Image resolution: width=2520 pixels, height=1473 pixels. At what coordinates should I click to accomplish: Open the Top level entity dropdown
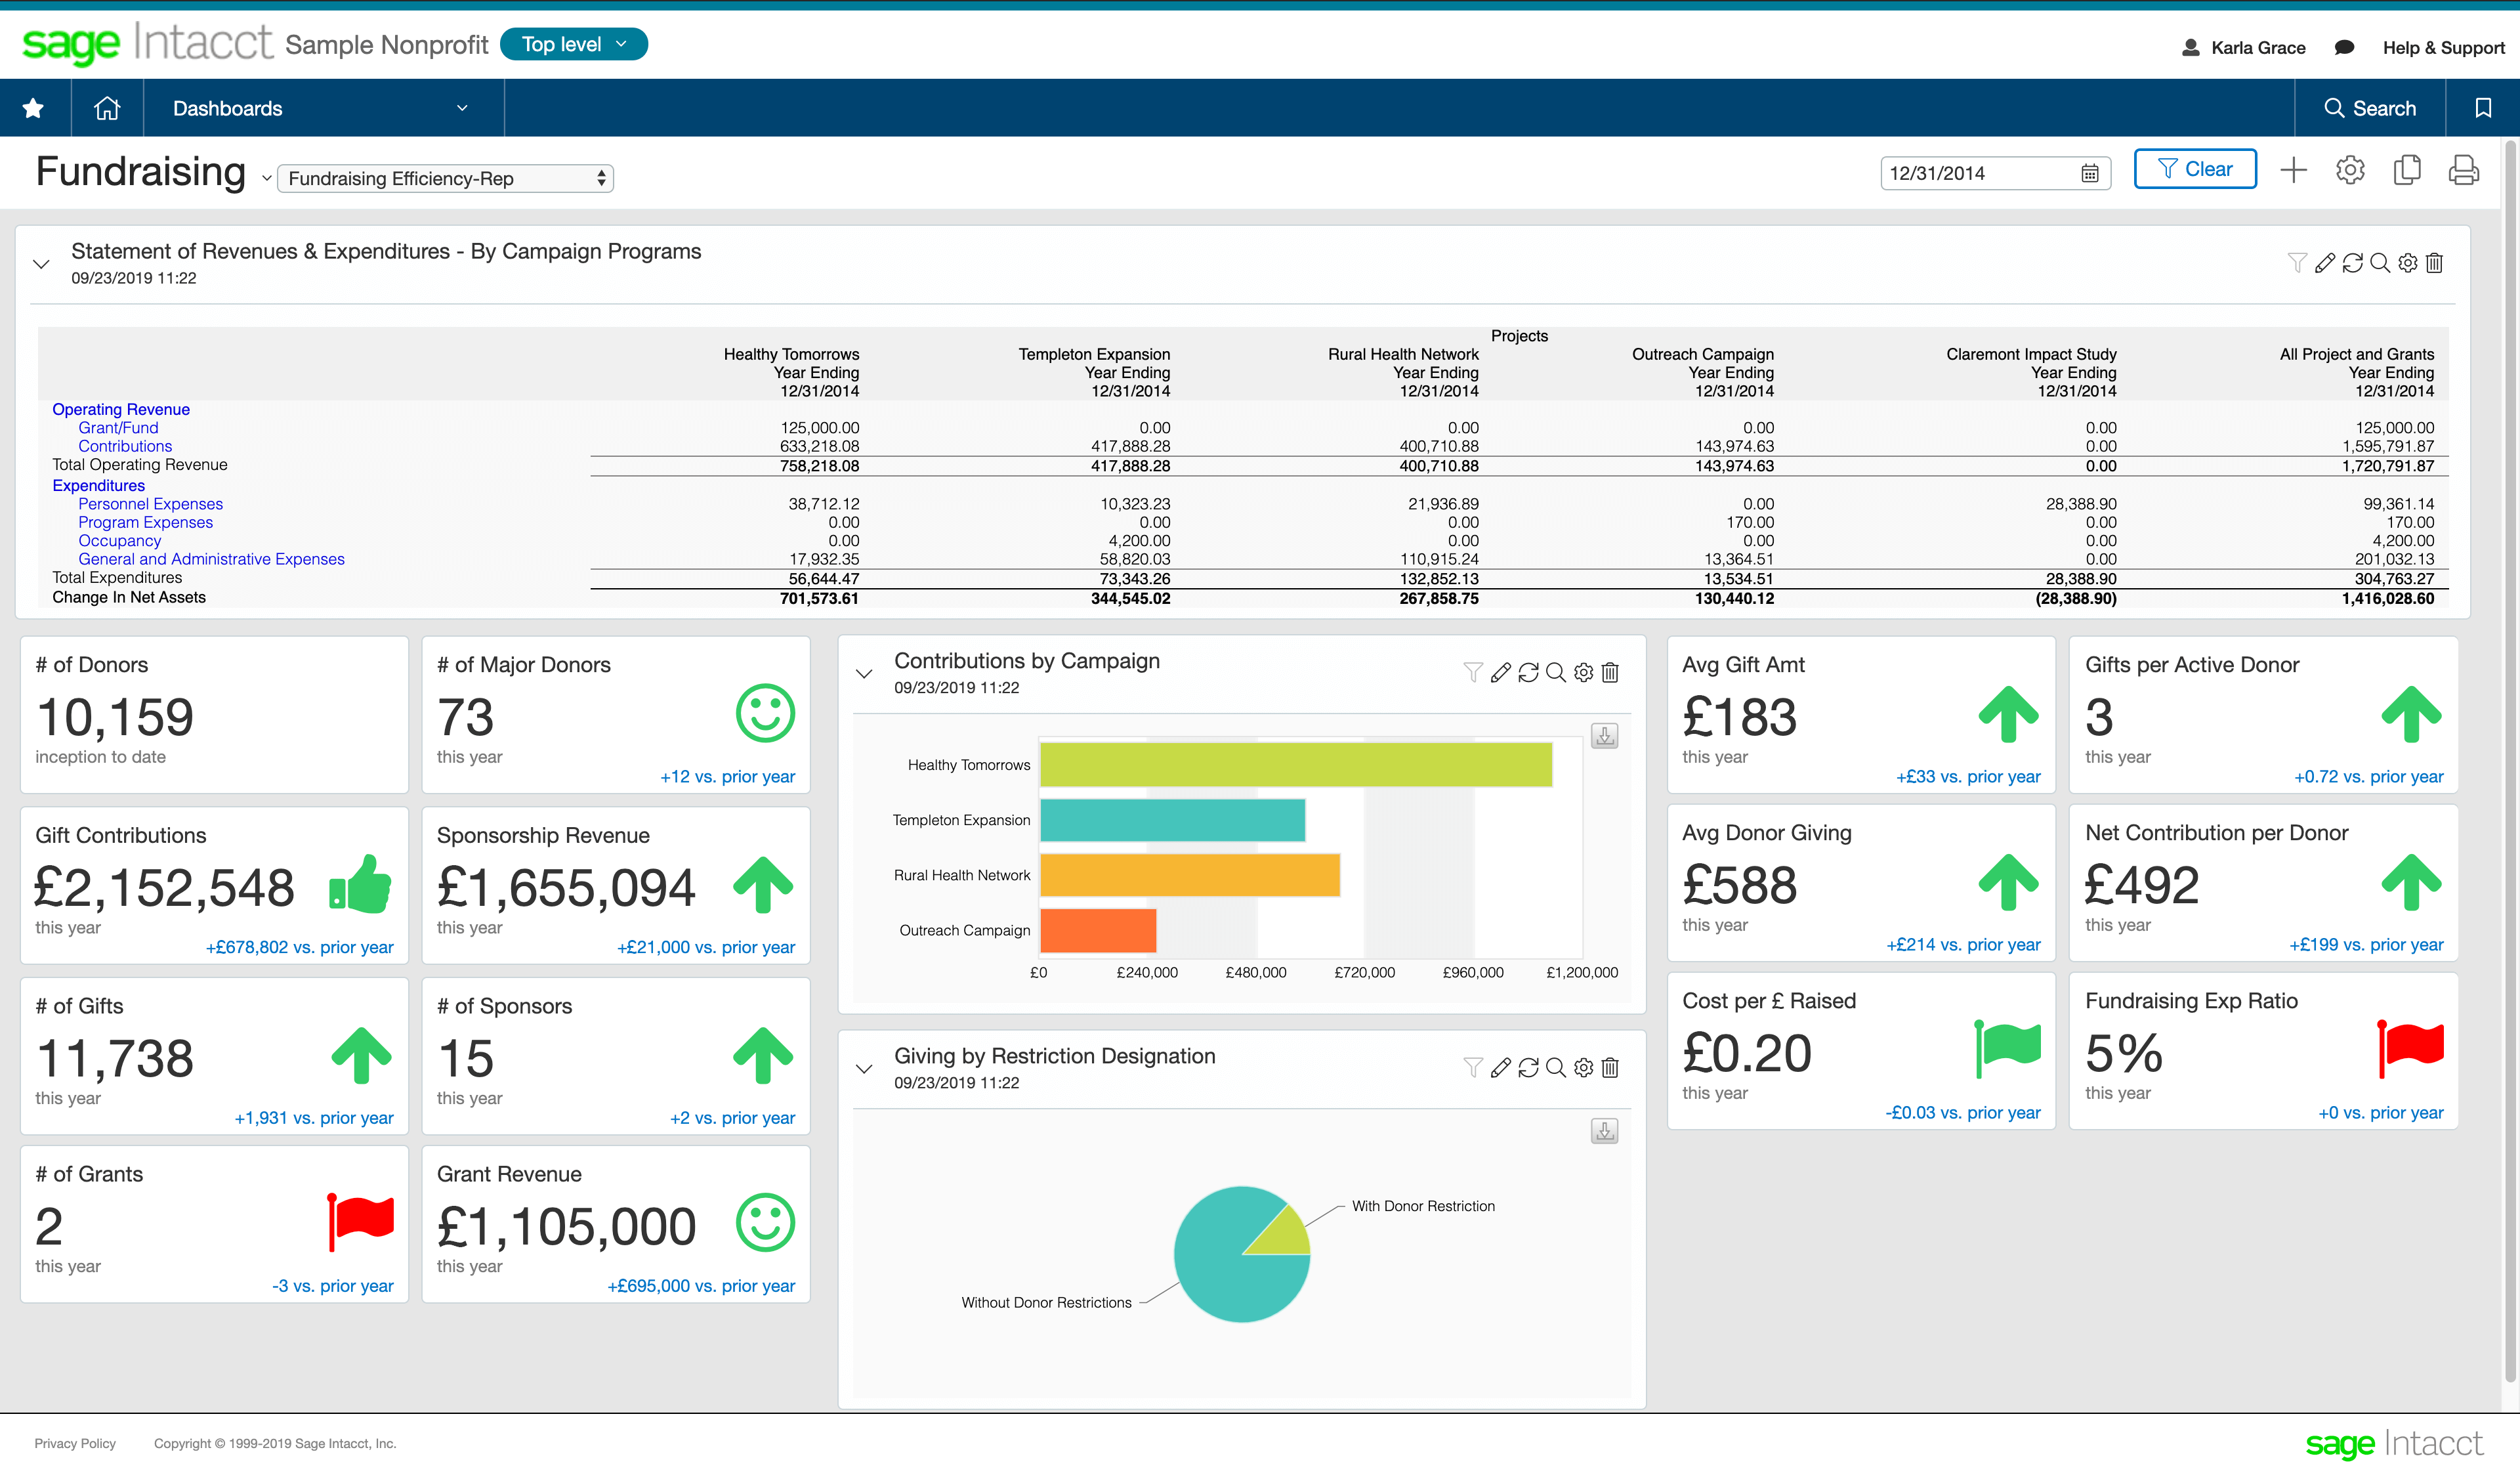pos(573,45)
